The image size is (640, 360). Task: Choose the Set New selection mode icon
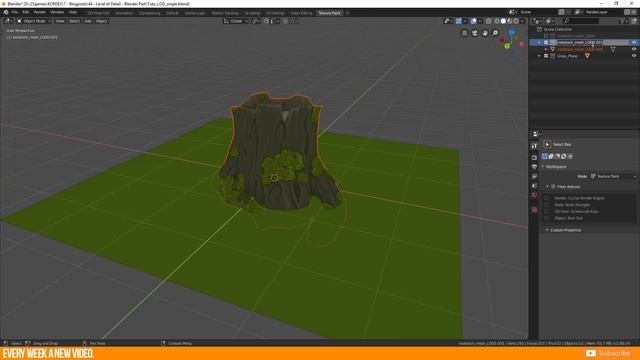[544, 156]
